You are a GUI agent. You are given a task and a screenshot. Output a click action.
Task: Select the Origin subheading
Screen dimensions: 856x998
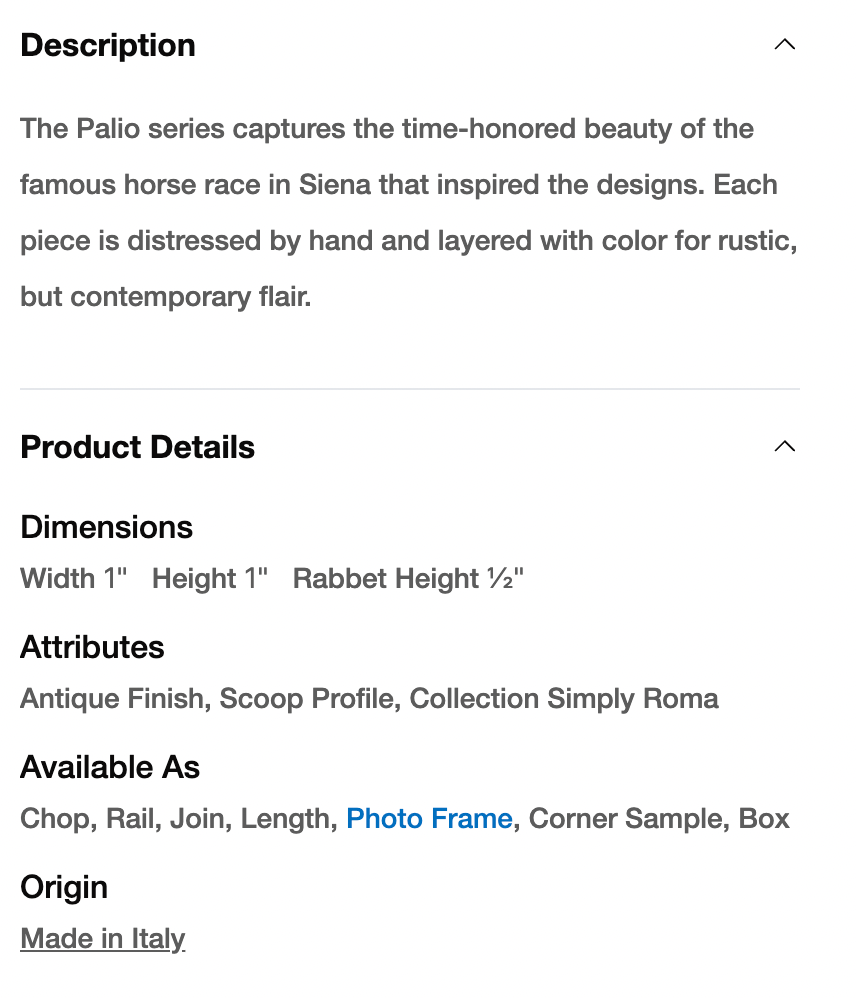point(64,887)
